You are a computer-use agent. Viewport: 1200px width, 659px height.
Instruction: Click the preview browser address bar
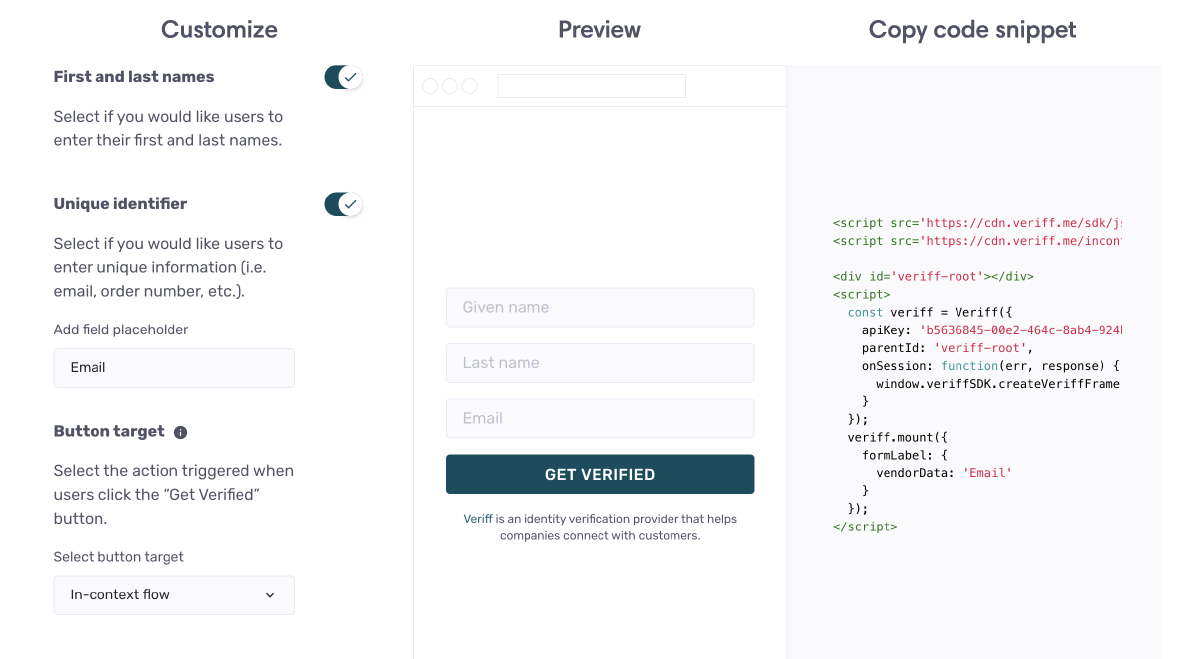pyautogui.click(x=591, y=86)
